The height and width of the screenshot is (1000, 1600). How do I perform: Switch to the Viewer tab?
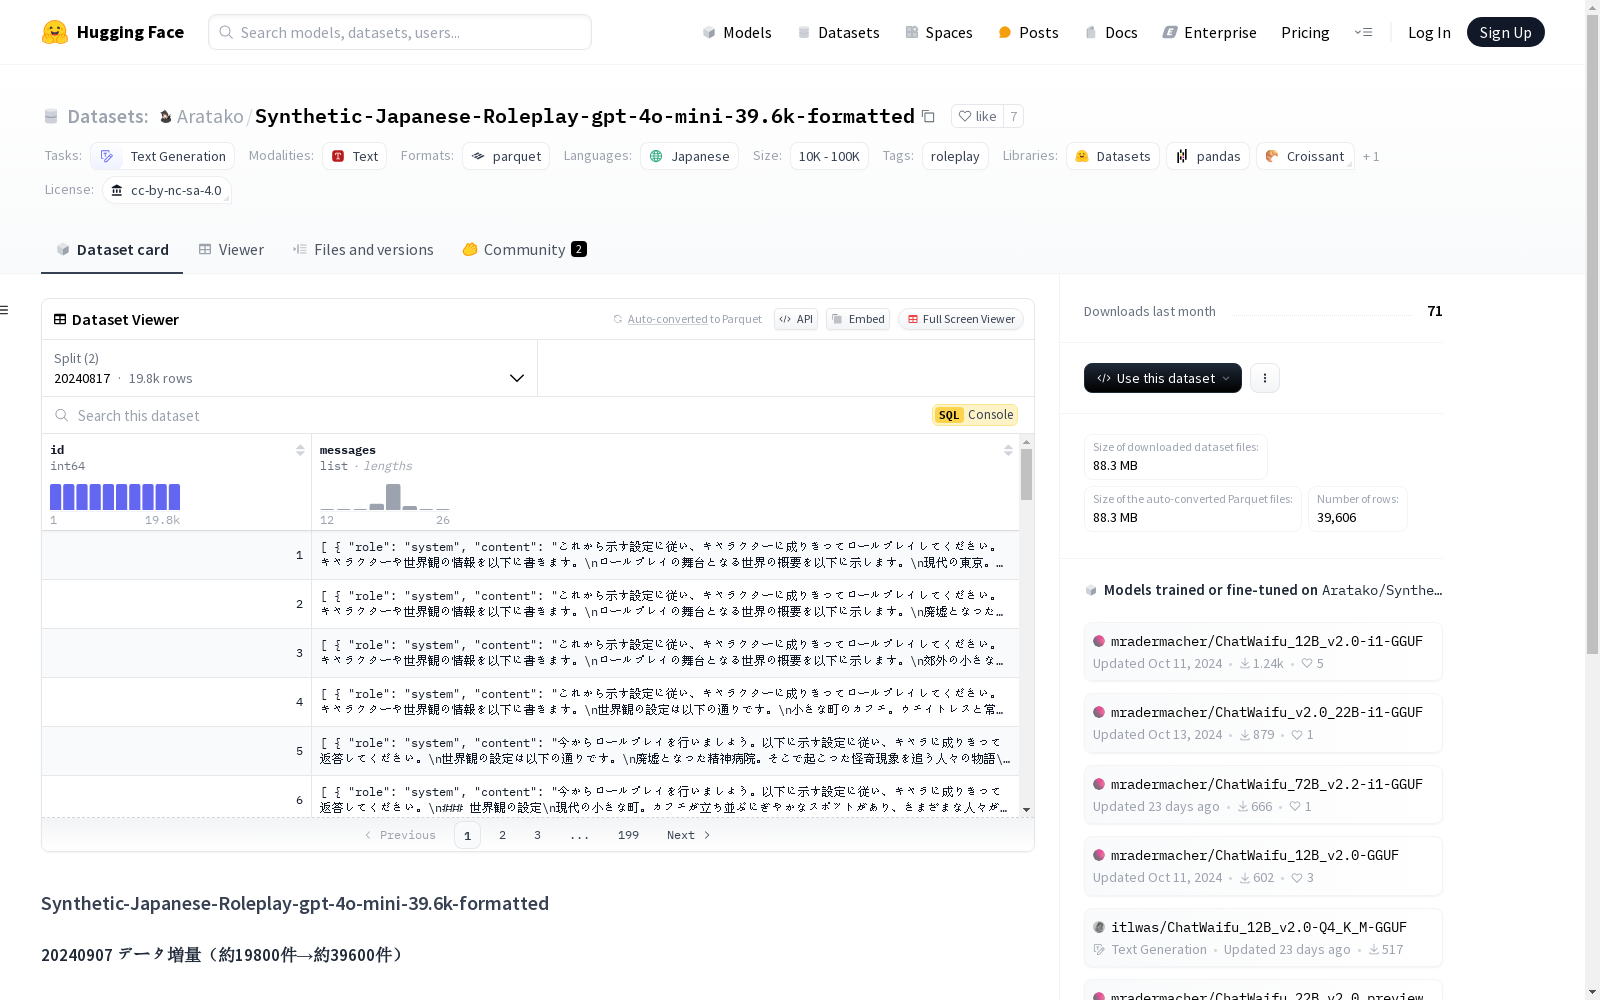coord(231,250)
